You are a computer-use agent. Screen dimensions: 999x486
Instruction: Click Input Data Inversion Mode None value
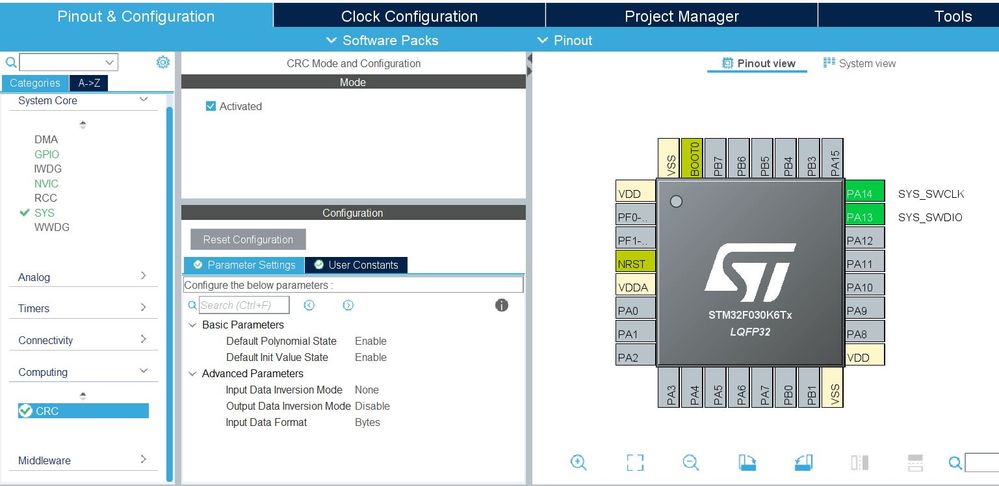367,390
